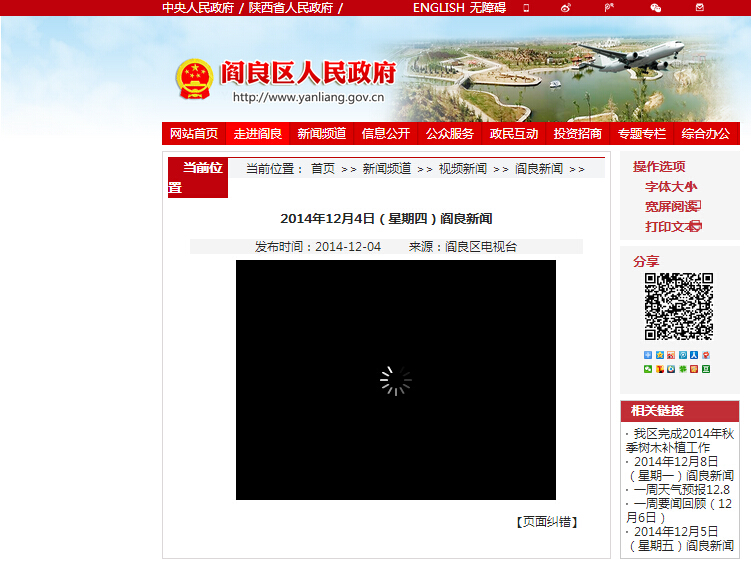Click the 视频新闻 breadcrumb link
Screen dimensions: 751x564
[x=462, y=169]
